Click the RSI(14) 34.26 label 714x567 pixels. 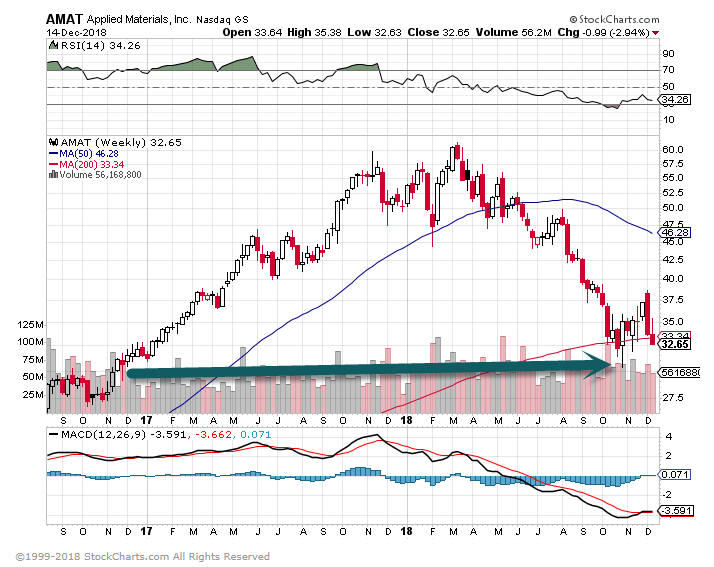[x=101, y=46]
